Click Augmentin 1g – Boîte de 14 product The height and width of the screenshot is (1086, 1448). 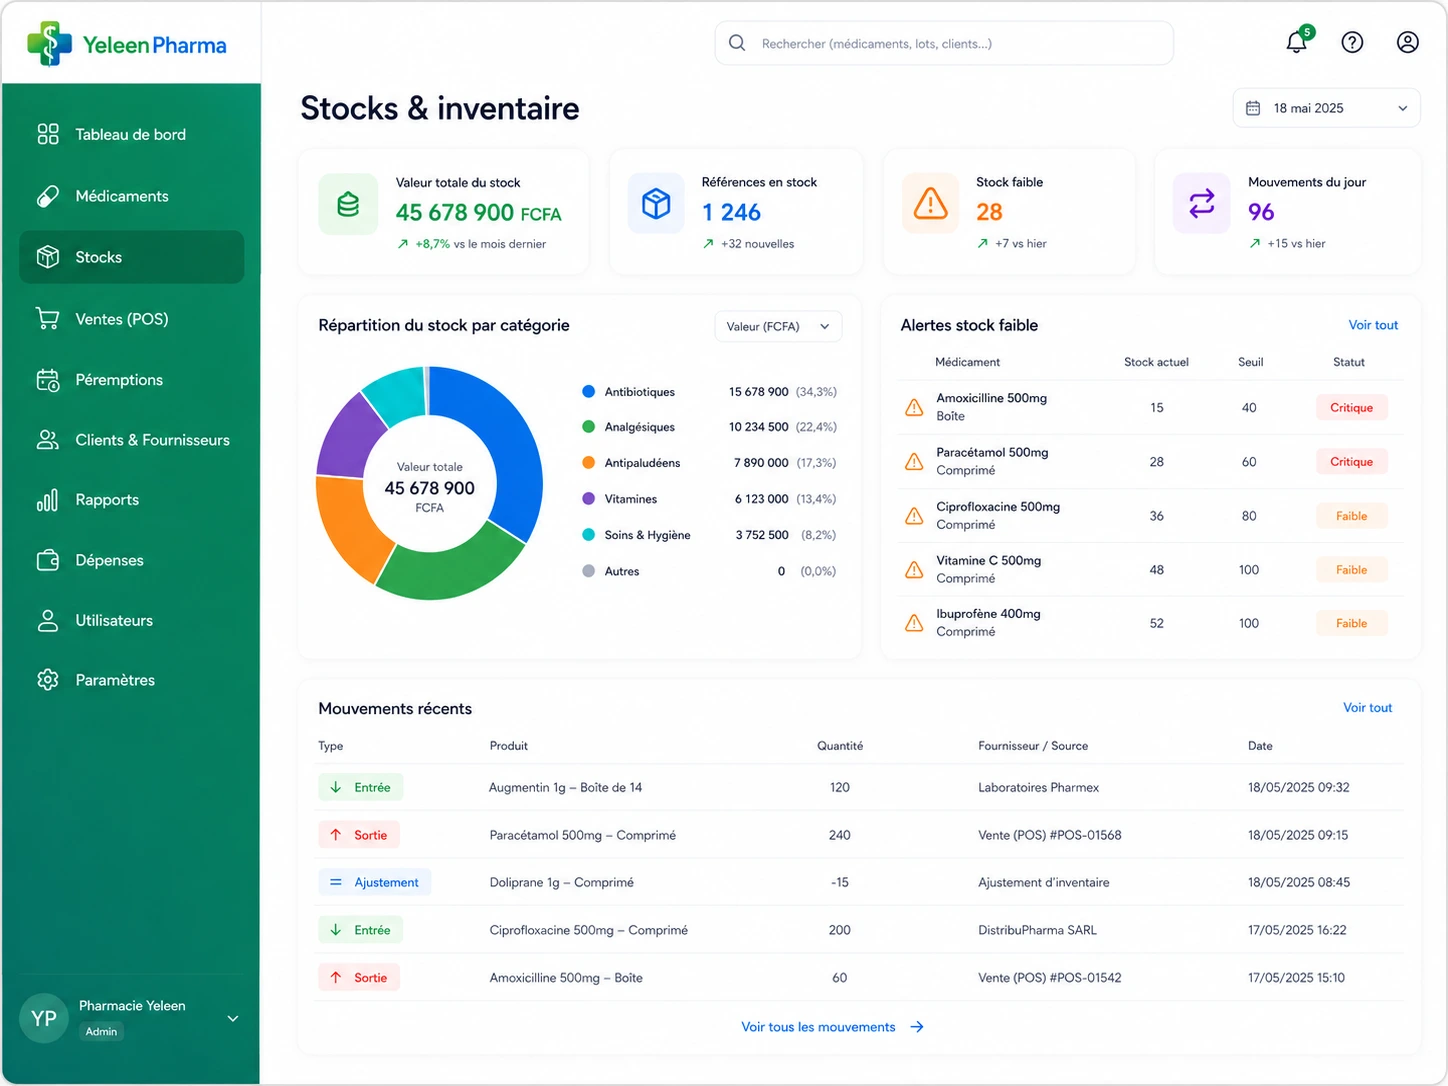coord(566,787)
